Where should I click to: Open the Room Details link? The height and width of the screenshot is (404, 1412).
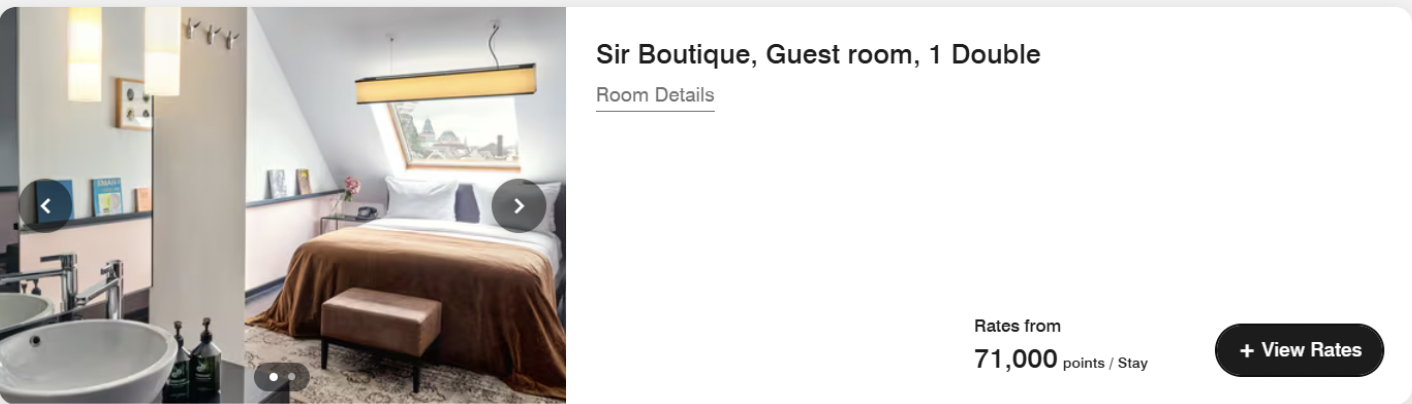[x=655, y=95]
